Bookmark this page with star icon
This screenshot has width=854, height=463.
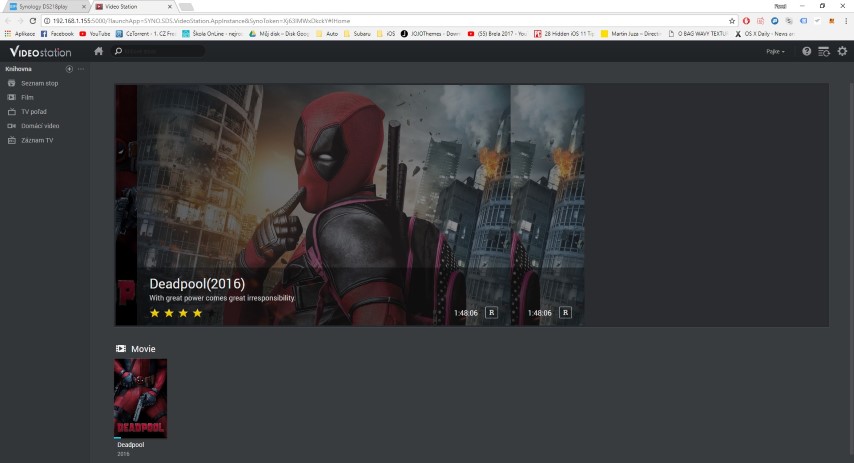click(731, 21)
